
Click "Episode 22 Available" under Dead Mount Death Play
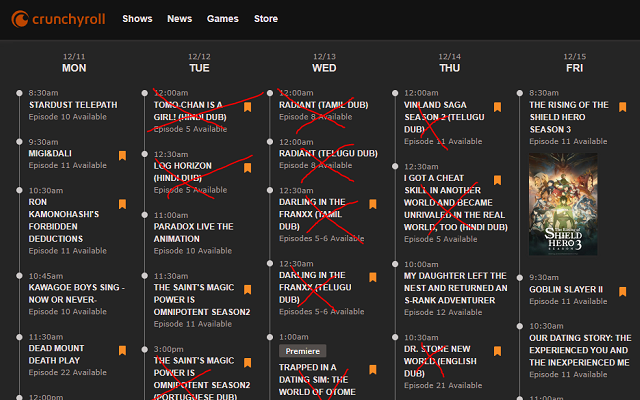67,373
